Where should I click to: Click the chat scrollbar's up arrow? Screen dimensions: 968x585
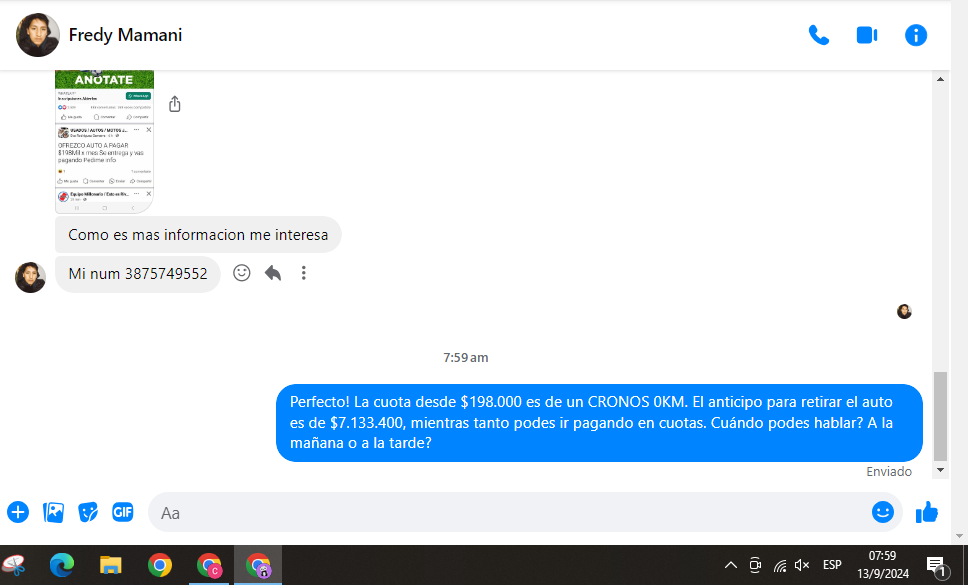(x=940, y=79)
